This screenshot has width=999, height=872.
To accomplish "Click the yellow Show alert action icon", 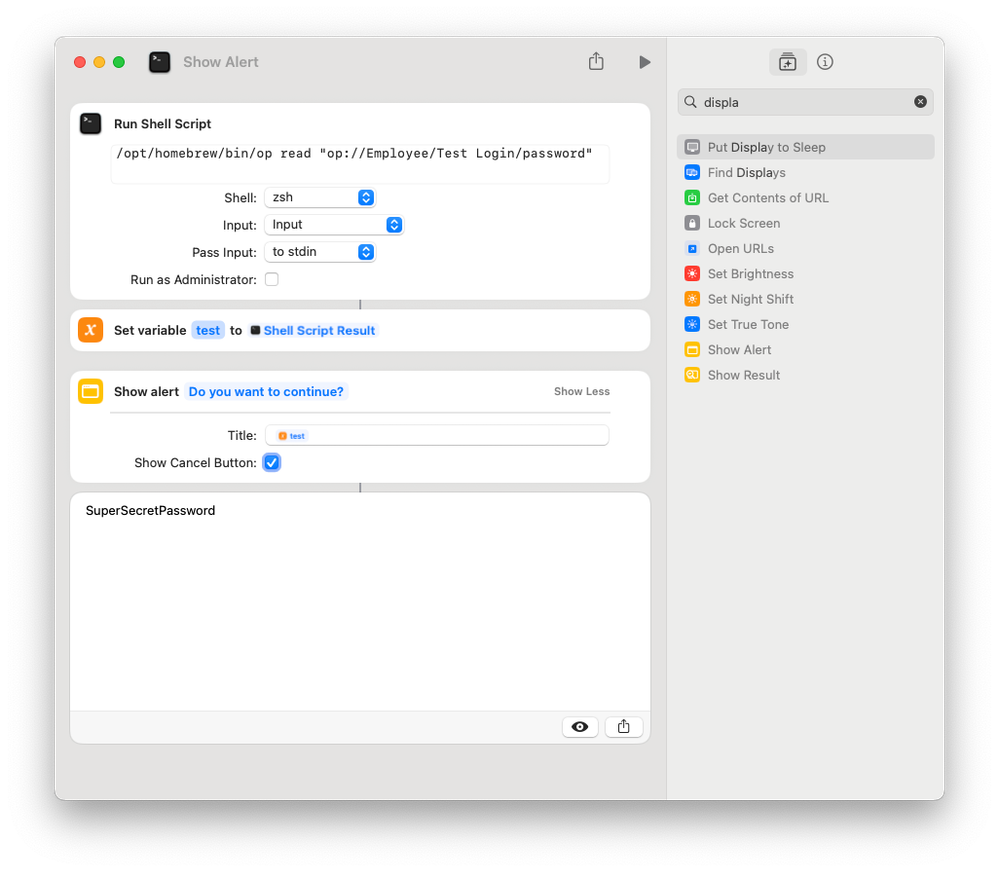I will [90, 391].
